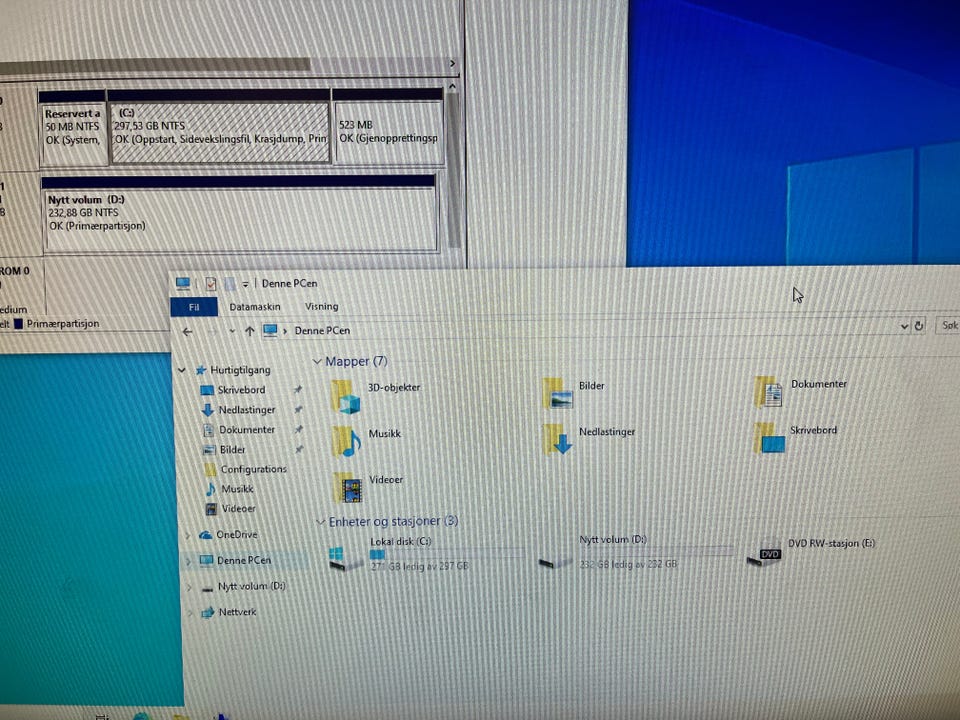Open the Videoer folder in Mapper
The height and width of the screenshot is (720, 960).
[x=368, y=487]
